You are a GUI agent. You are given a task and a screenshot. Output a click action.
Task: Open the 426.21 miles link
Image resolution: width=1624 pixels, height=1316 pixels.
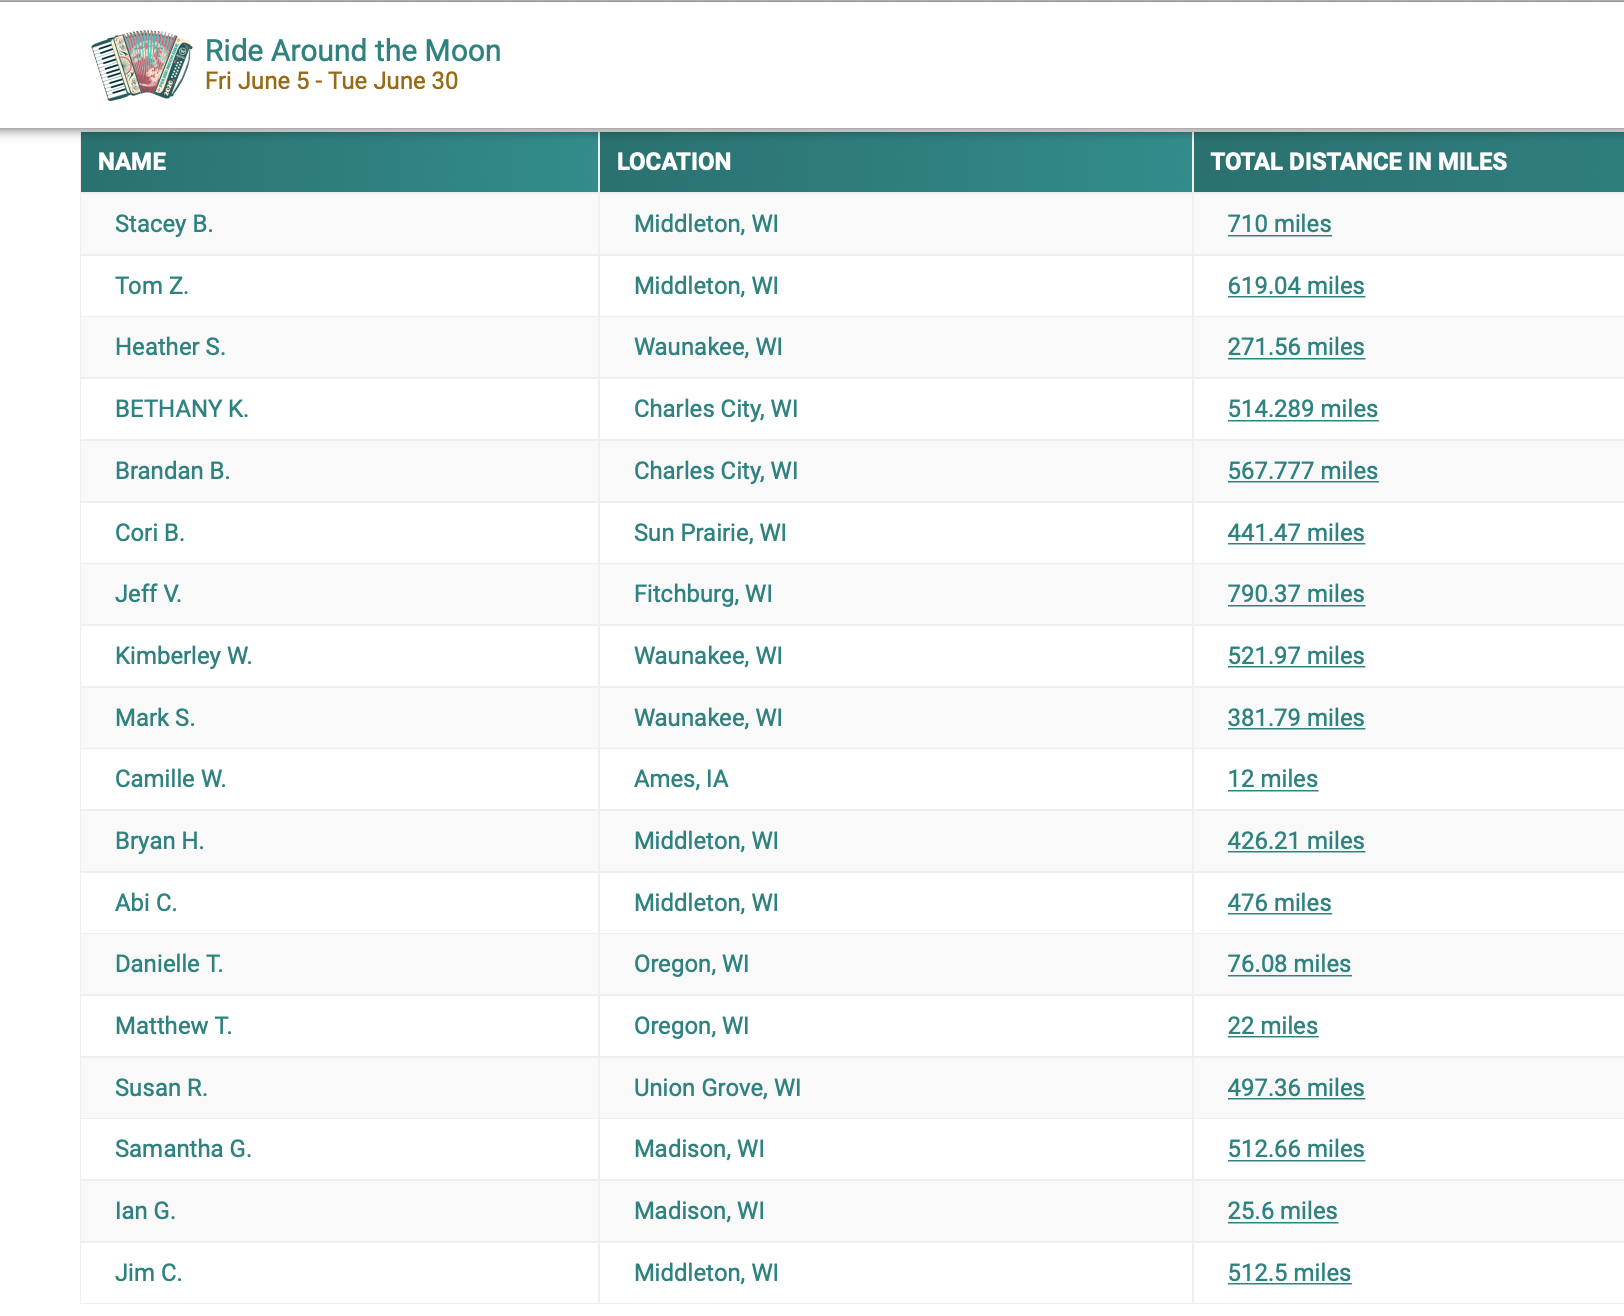(1295, 841)
